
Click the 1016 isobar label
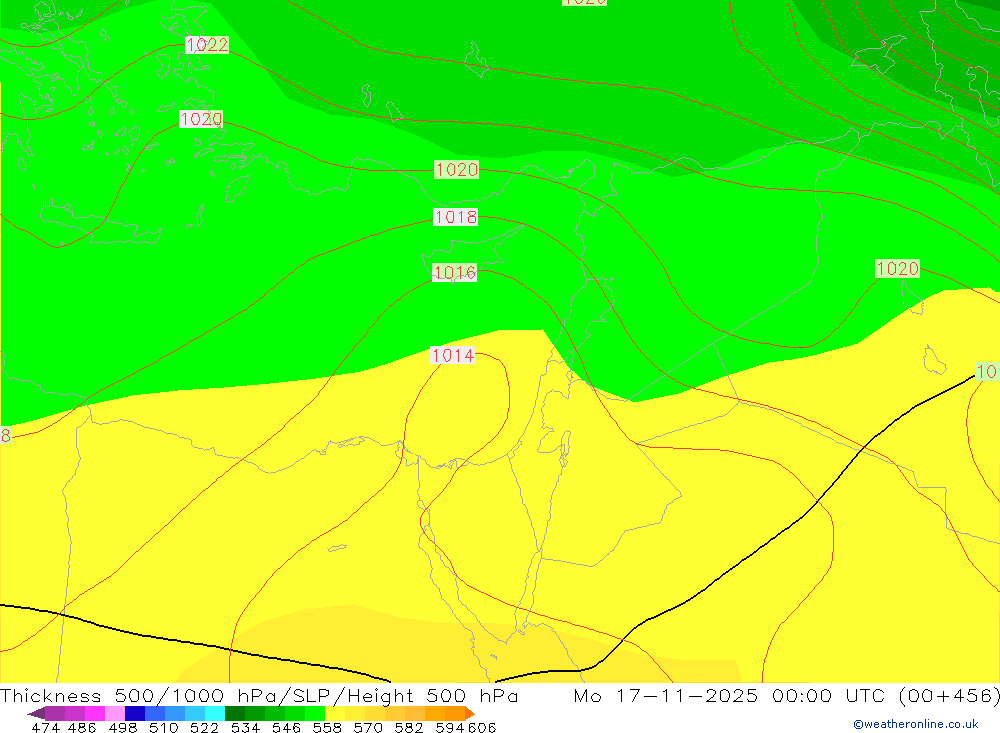coord(454,272)
